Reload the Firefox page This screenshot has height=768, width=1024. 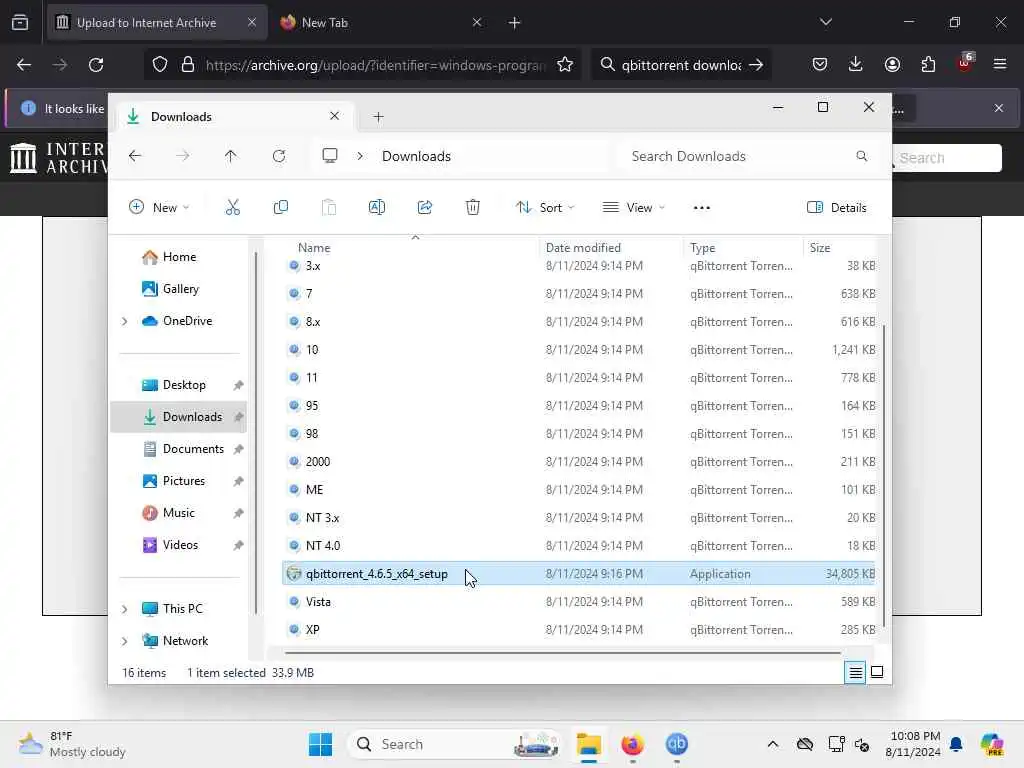[96, 65]
